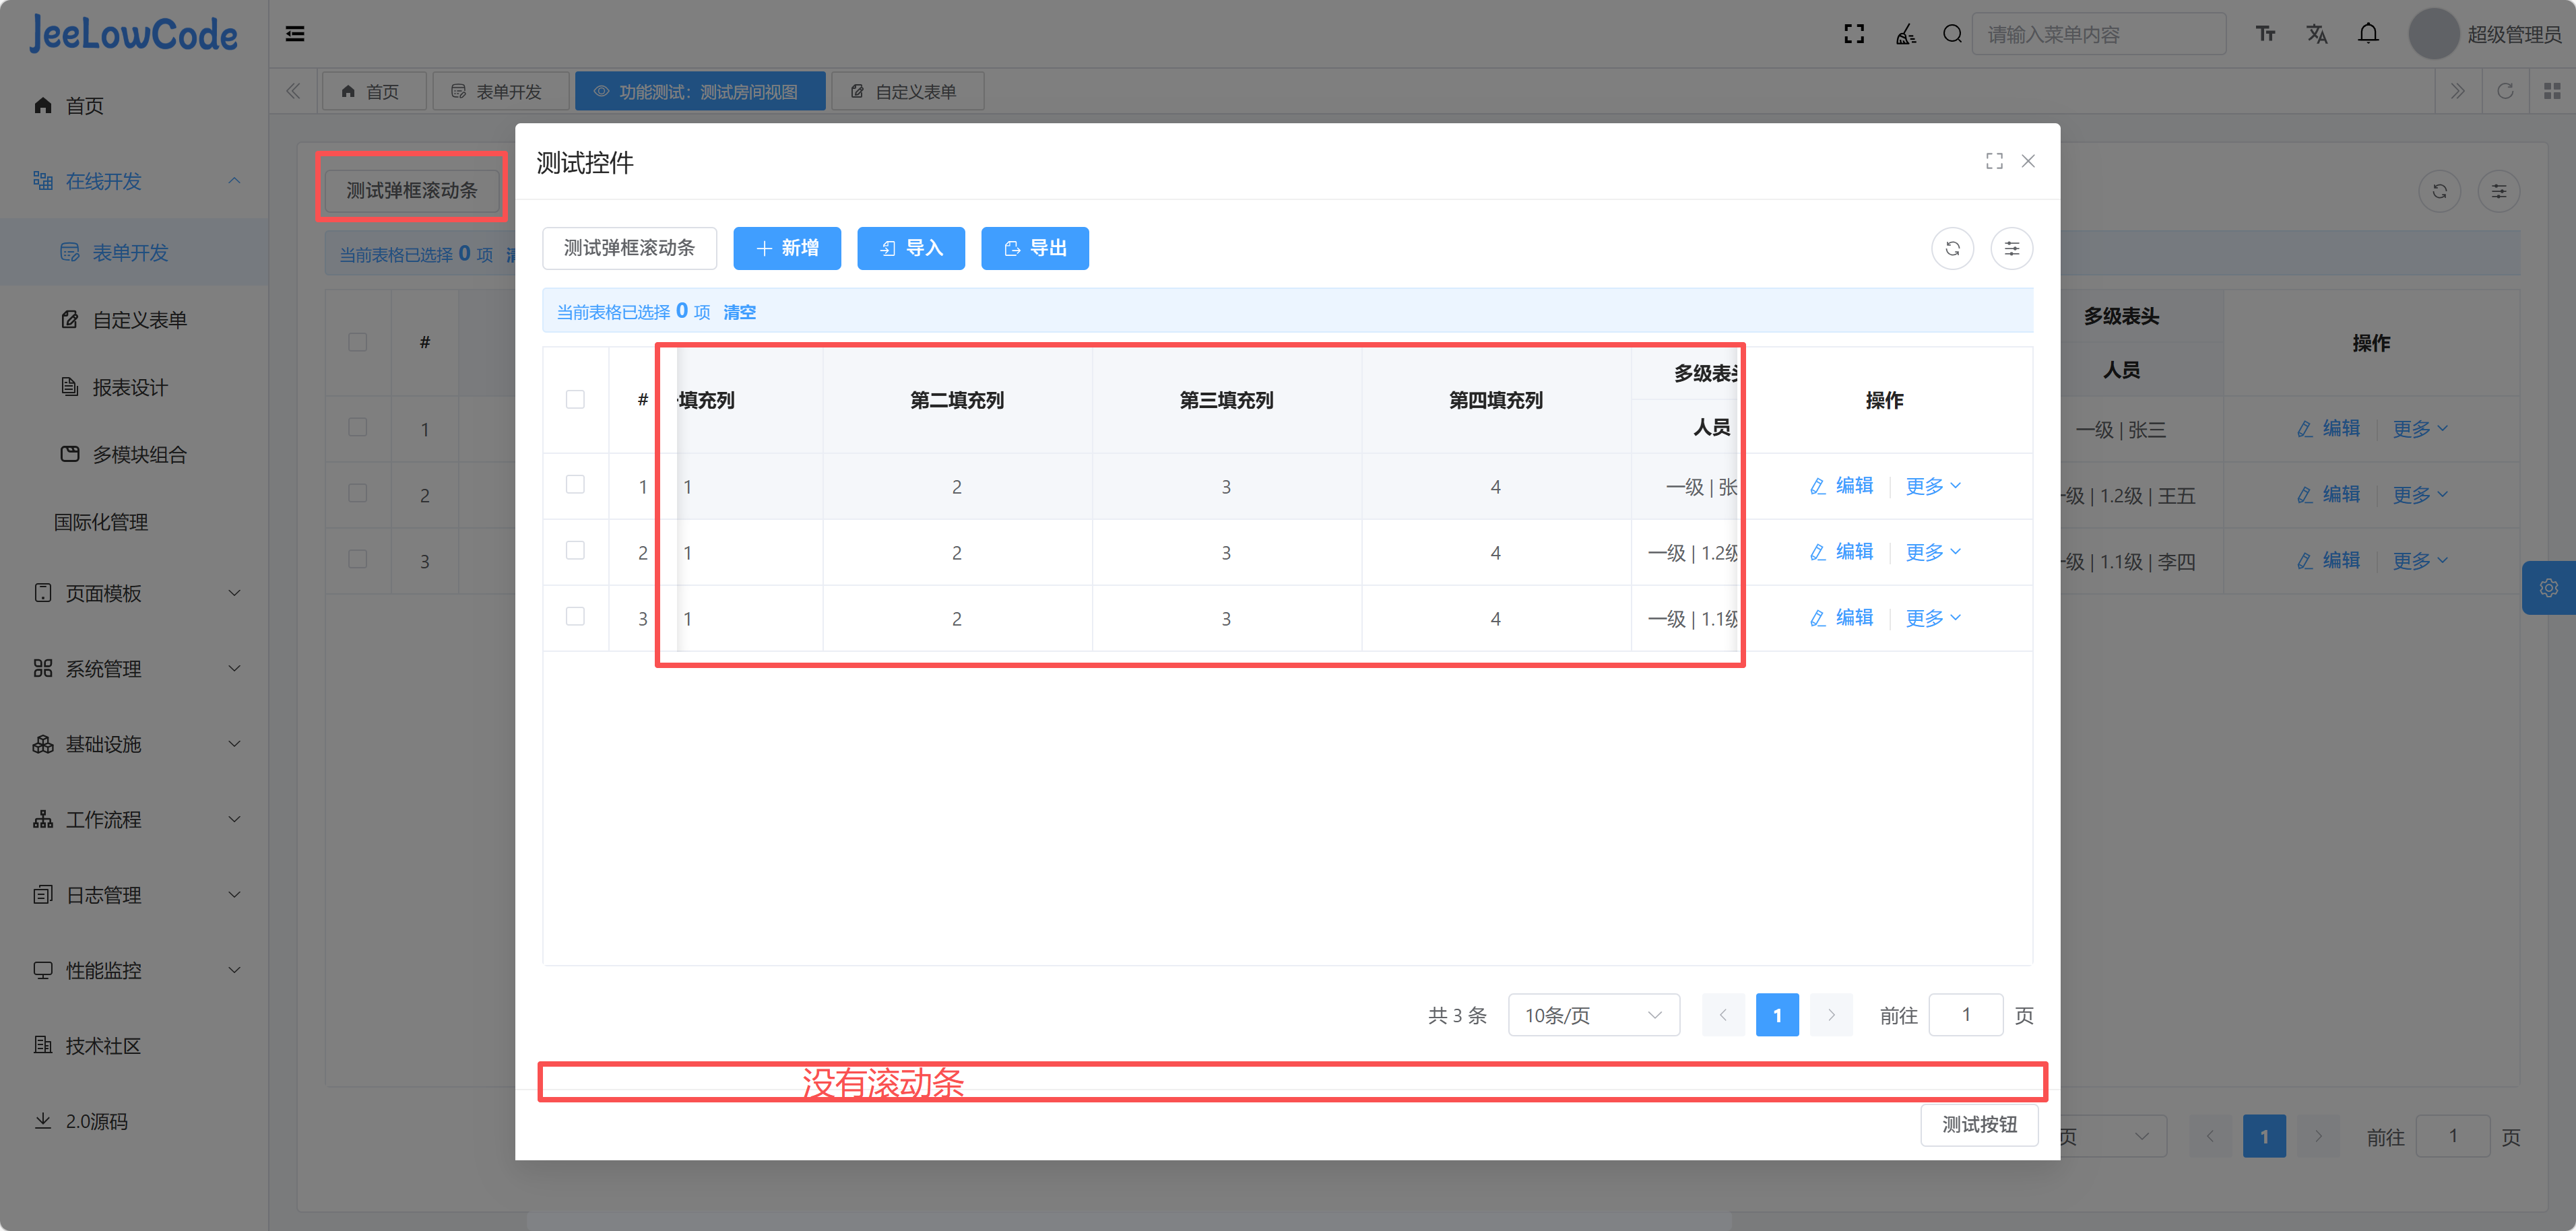Tick the checkbox for row 3 in dialog
2576x1231 pixels.
click(575, 617)
